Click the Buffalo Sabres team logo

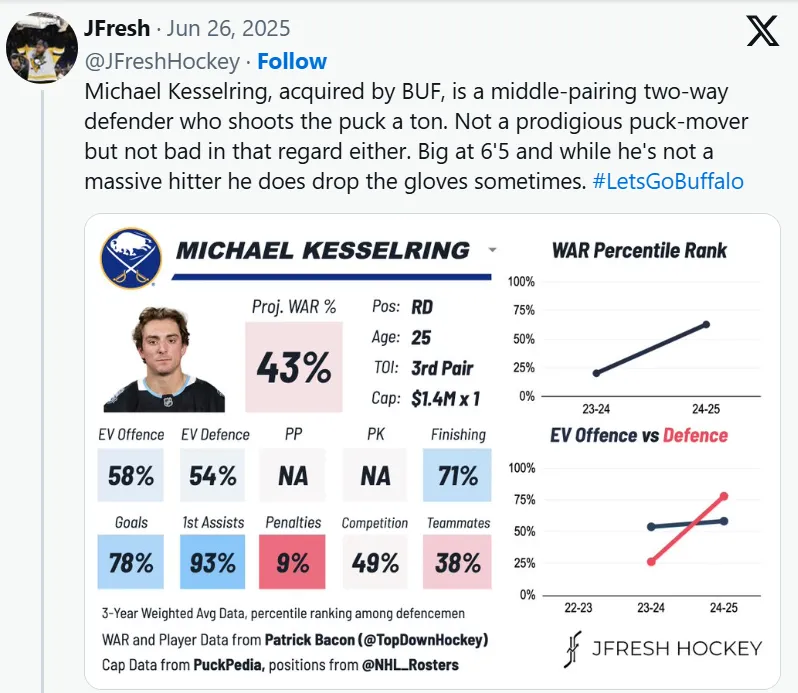coord(131,258)
